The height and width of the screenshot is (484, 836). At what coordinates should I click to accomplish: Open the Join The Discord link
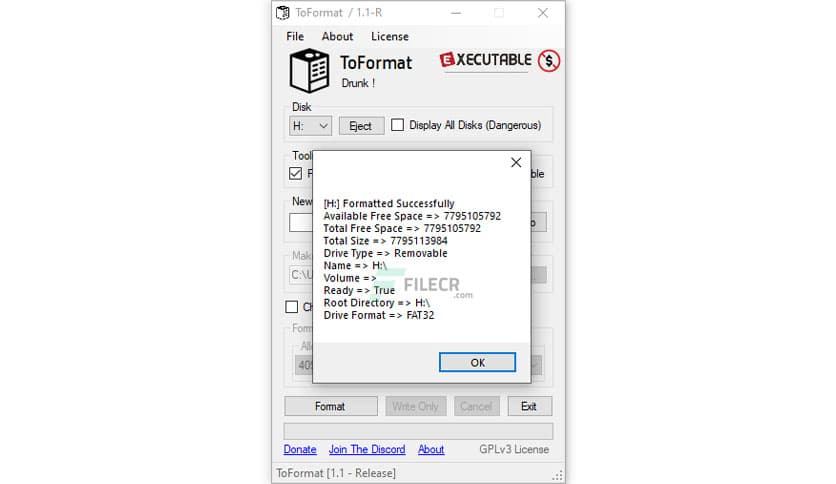367,449
